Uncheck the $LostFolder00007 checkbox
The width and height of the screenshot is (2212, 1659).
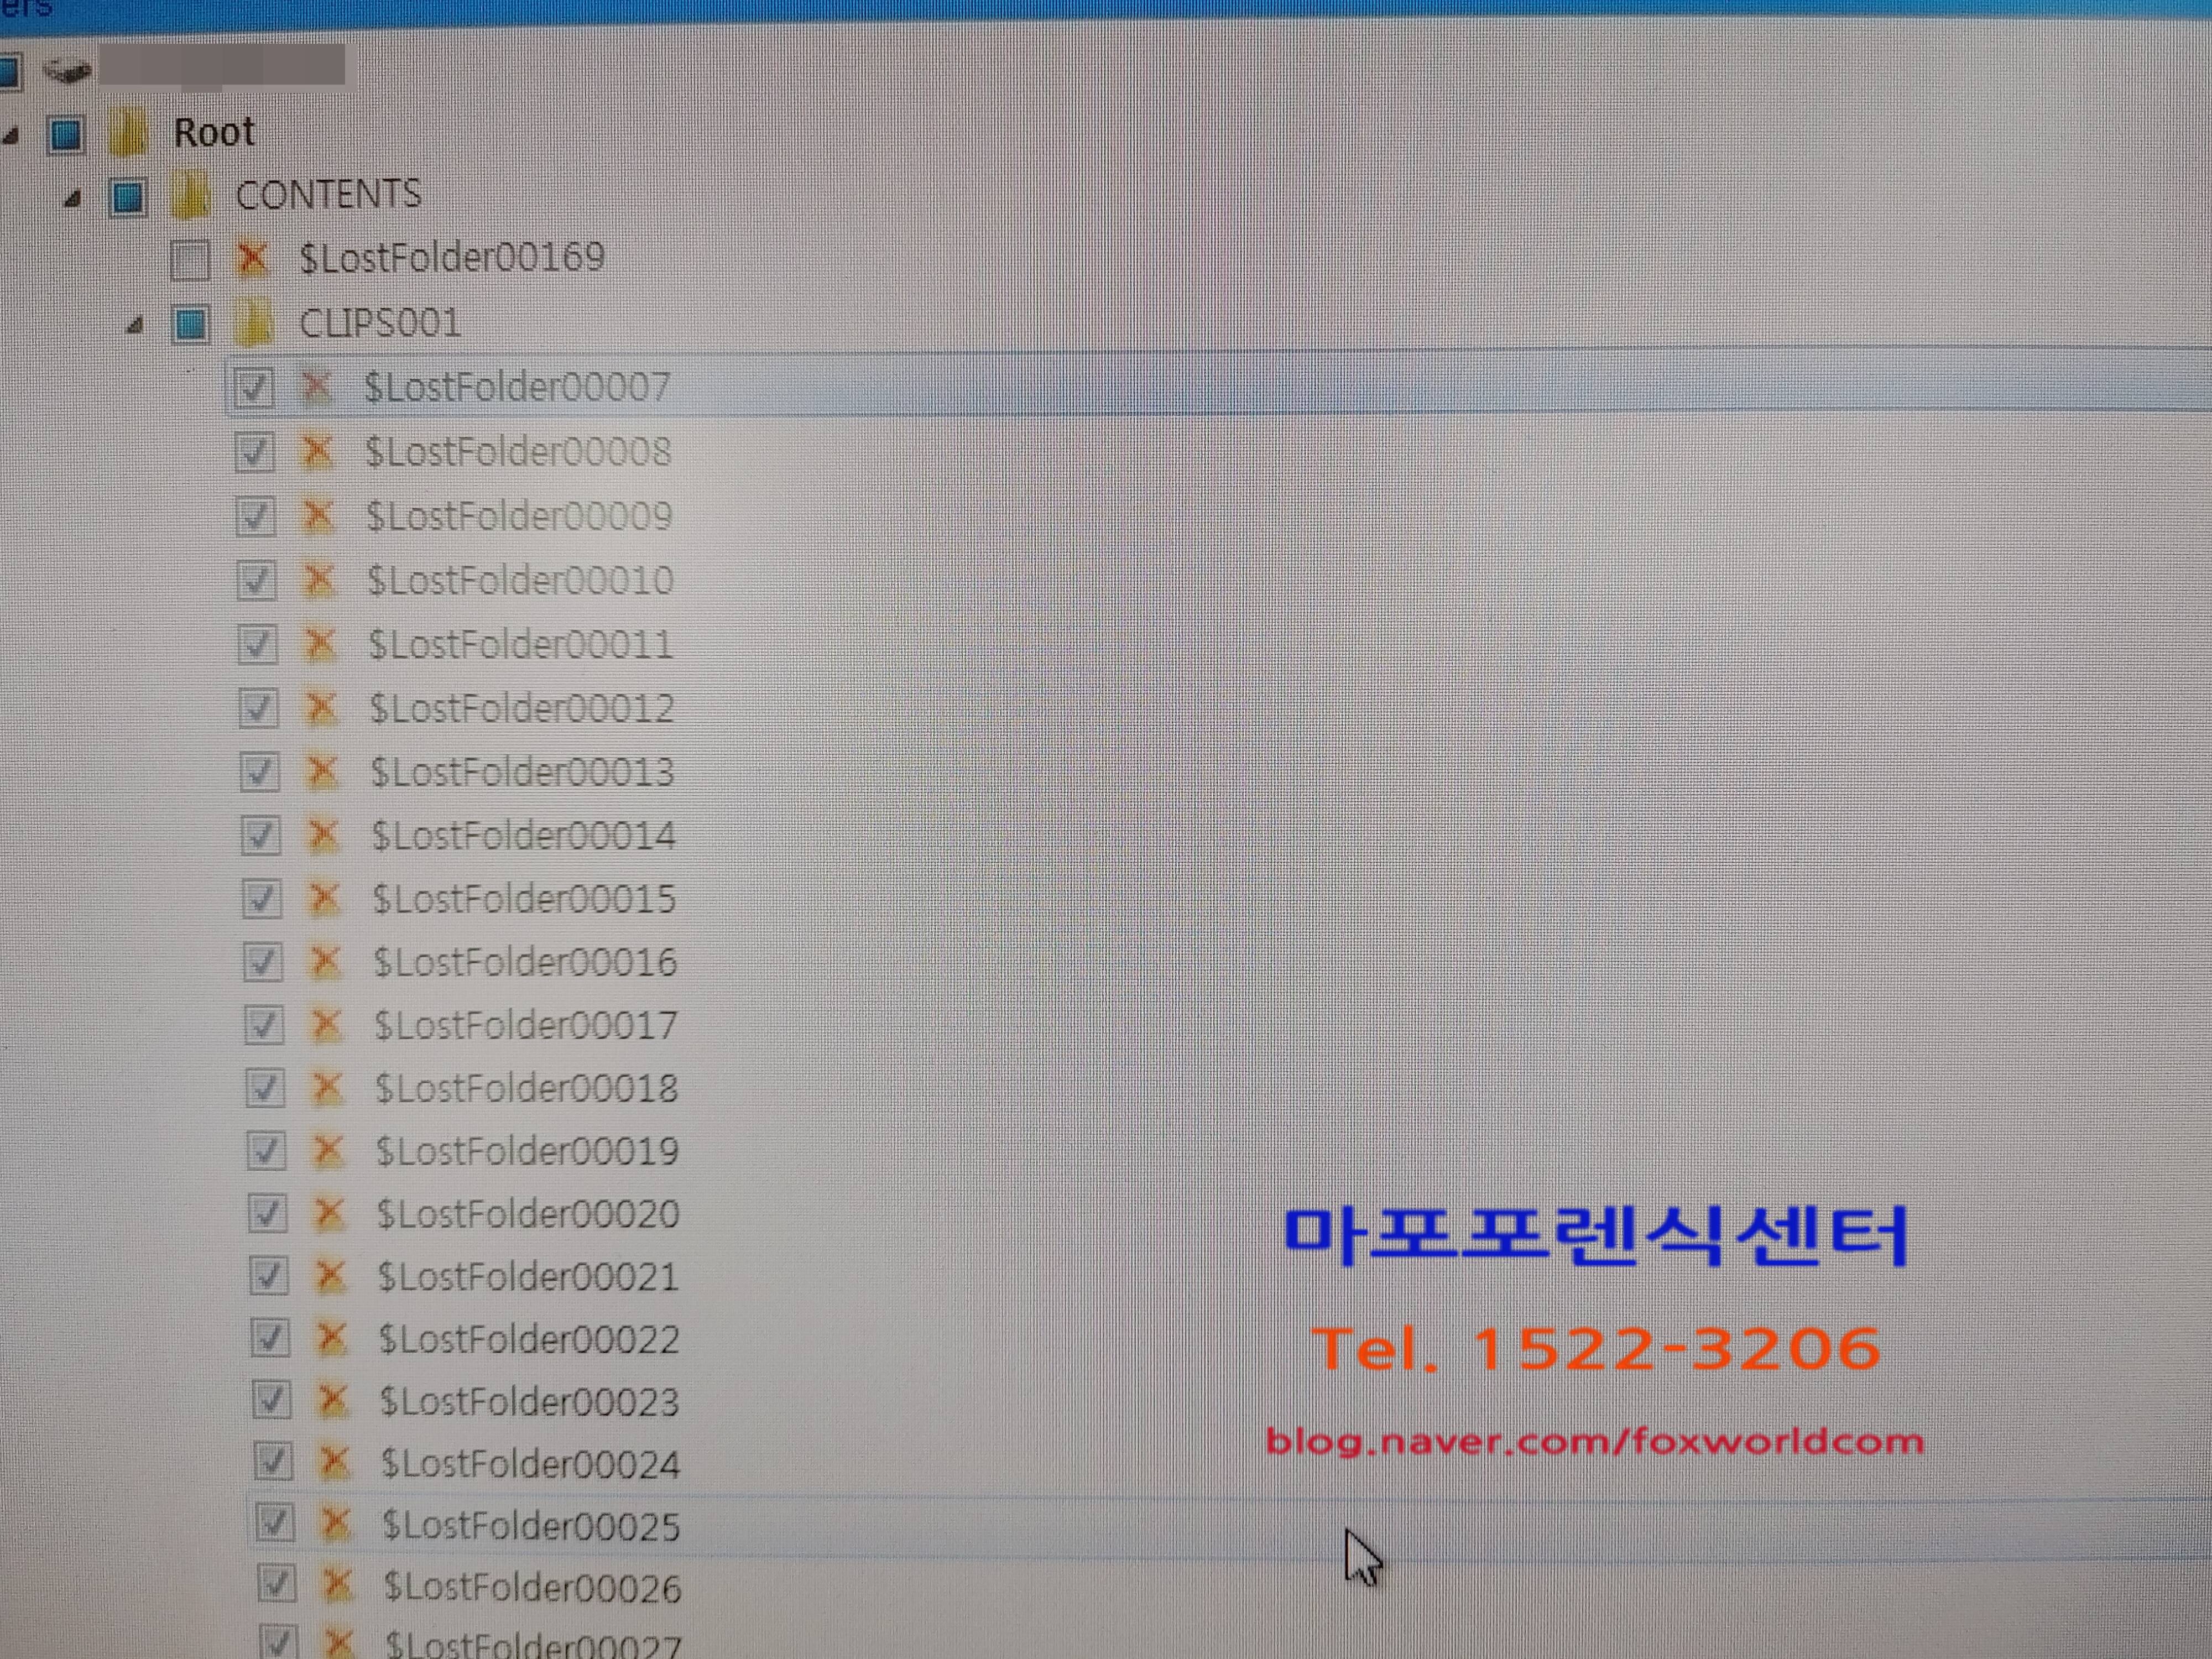253,388
